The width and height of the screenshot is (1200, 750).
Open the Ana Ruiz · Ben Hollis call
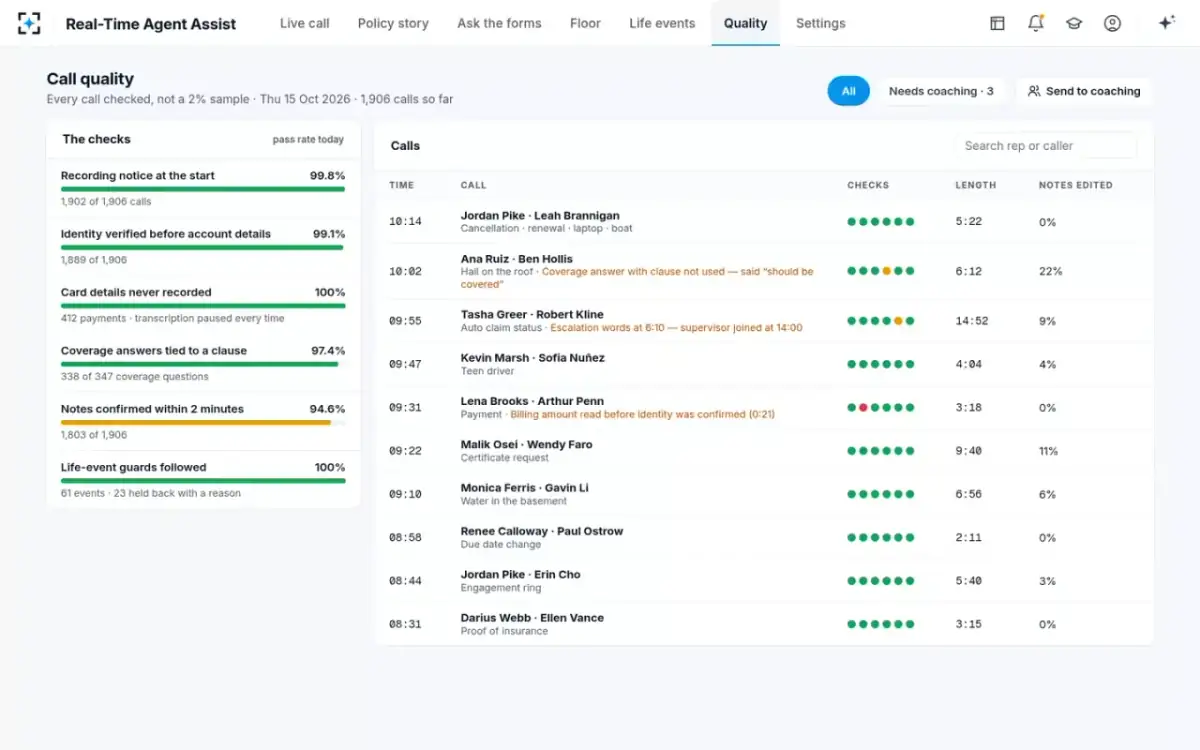click(x=764, y=271)
